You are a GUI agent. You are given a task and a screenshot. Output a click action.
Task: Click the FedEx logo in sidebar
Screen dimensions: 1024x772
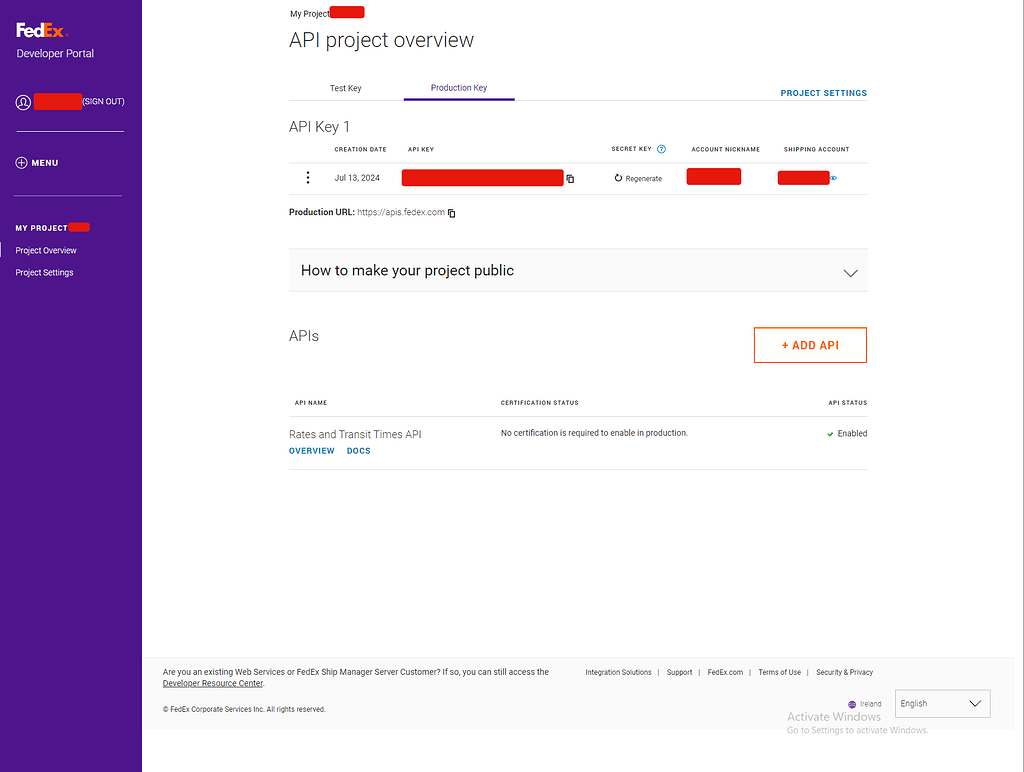(41, 30)
